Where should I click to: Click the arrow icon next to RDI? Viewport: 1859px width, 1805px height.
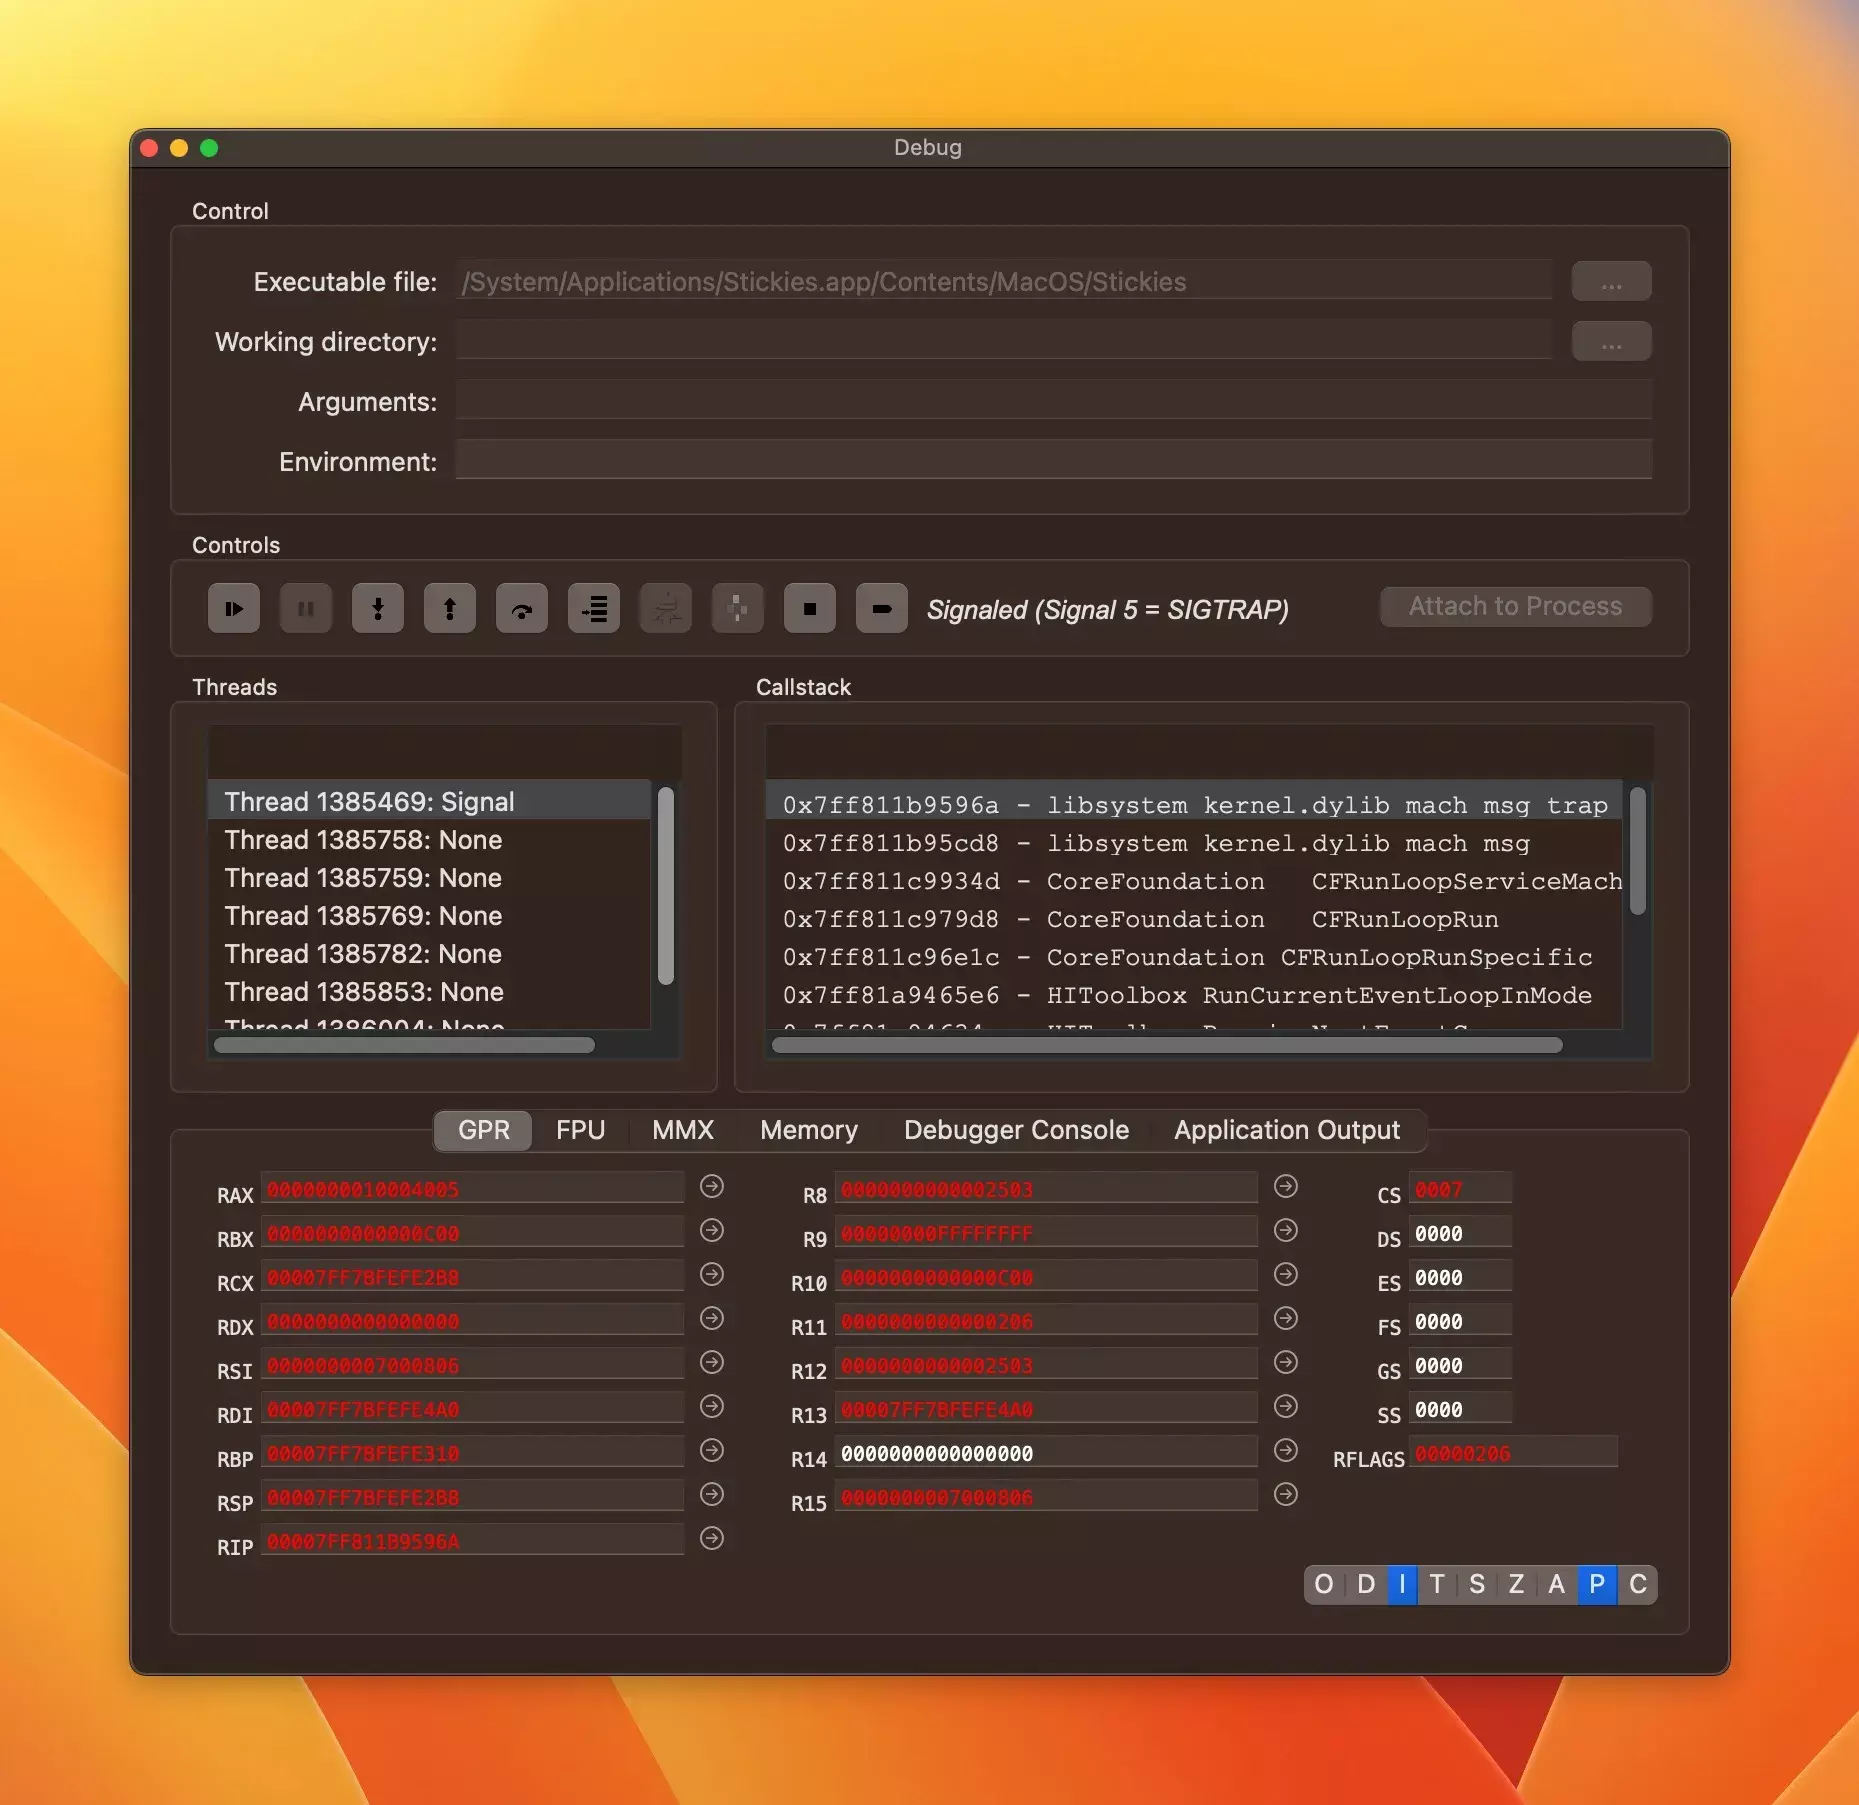[712, 1407]
